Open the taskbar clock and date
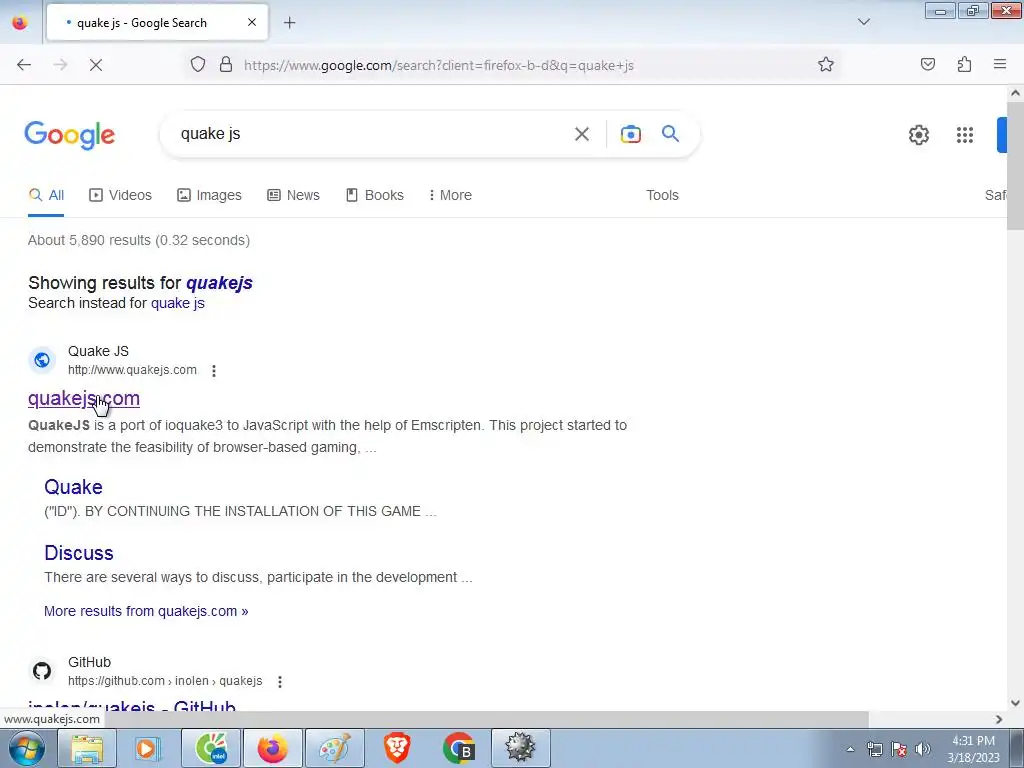1024x768 pixels. (973, 749)
